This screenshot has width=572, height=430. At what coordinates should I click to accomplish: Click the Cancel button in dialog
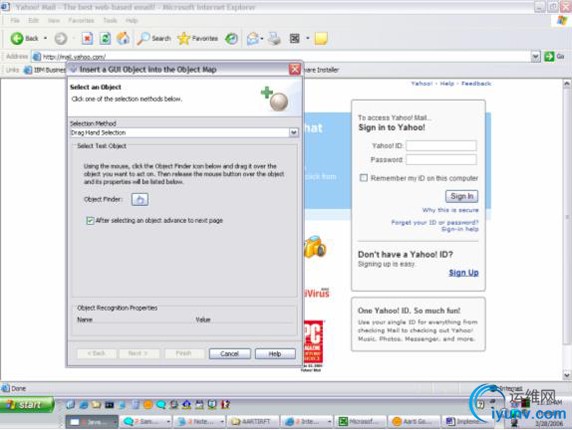[229, 354]
